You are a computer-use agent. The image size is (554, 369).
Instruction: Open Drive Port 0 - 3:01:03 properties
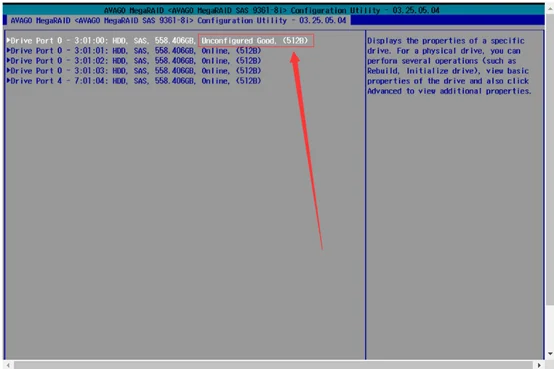point(134,71)
